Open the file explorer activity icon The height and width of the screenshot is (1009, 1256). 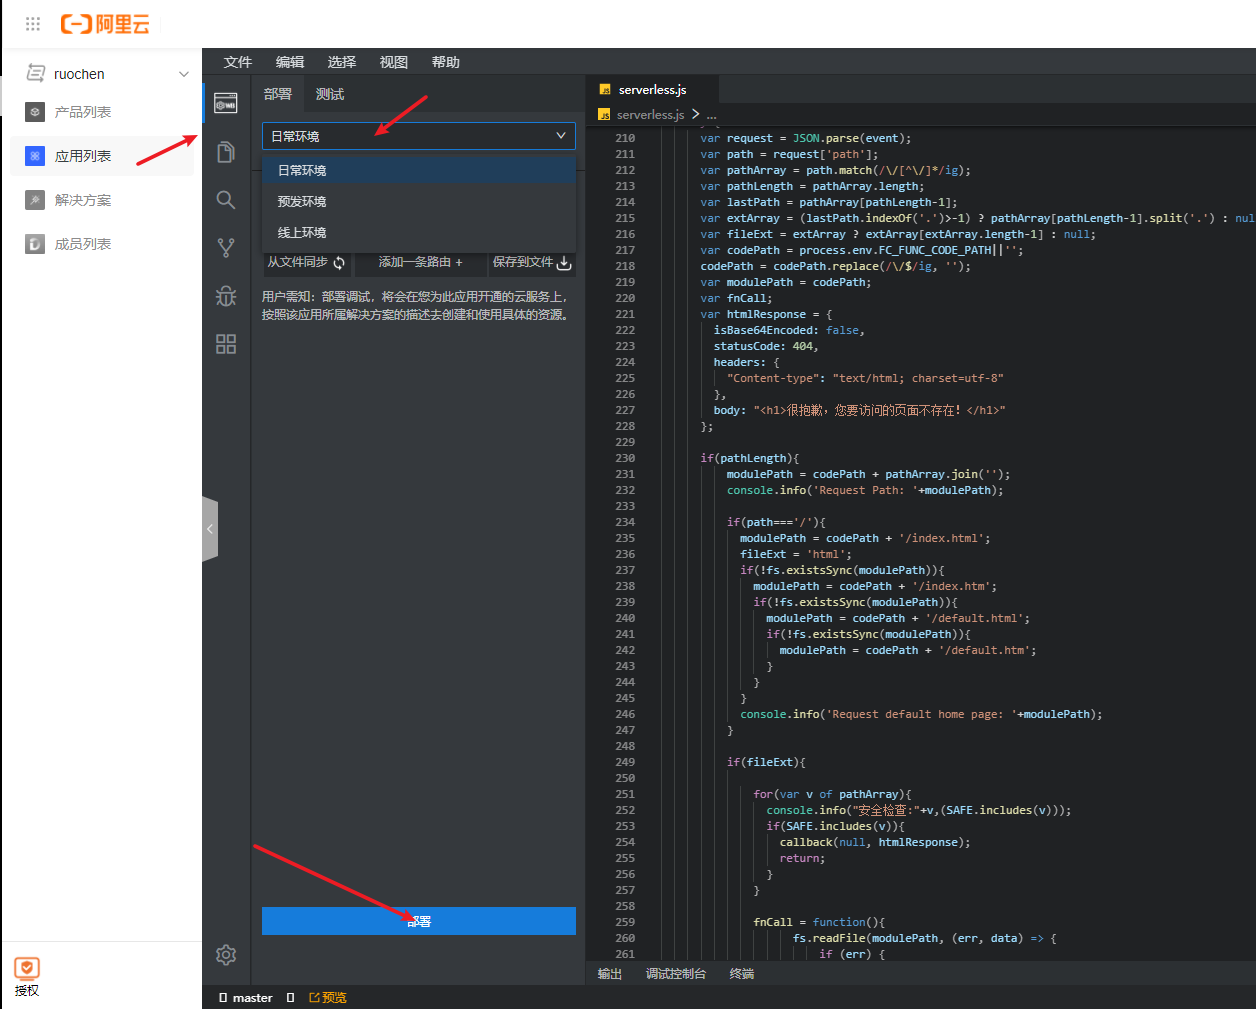coord(226,152)
